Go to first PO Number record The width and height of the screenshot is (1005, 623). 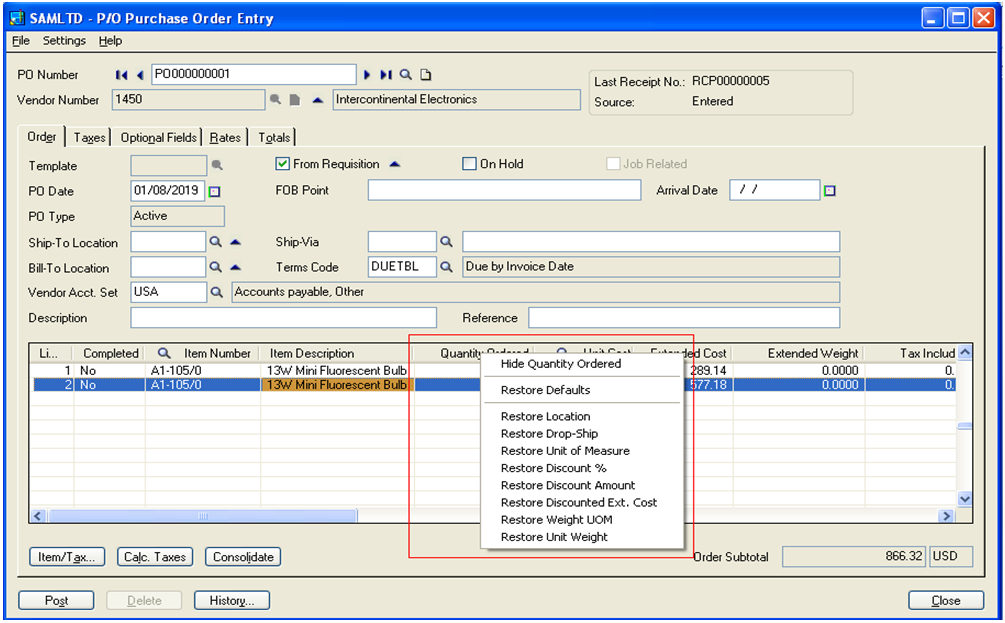(121, 75)
